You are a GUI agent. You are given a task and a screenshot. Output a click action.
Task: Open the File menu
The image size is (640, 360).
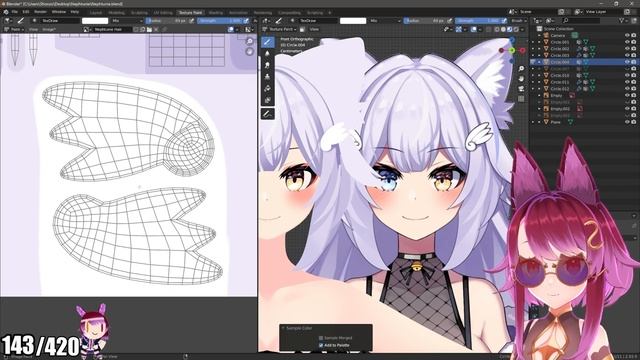coord(14,12)
